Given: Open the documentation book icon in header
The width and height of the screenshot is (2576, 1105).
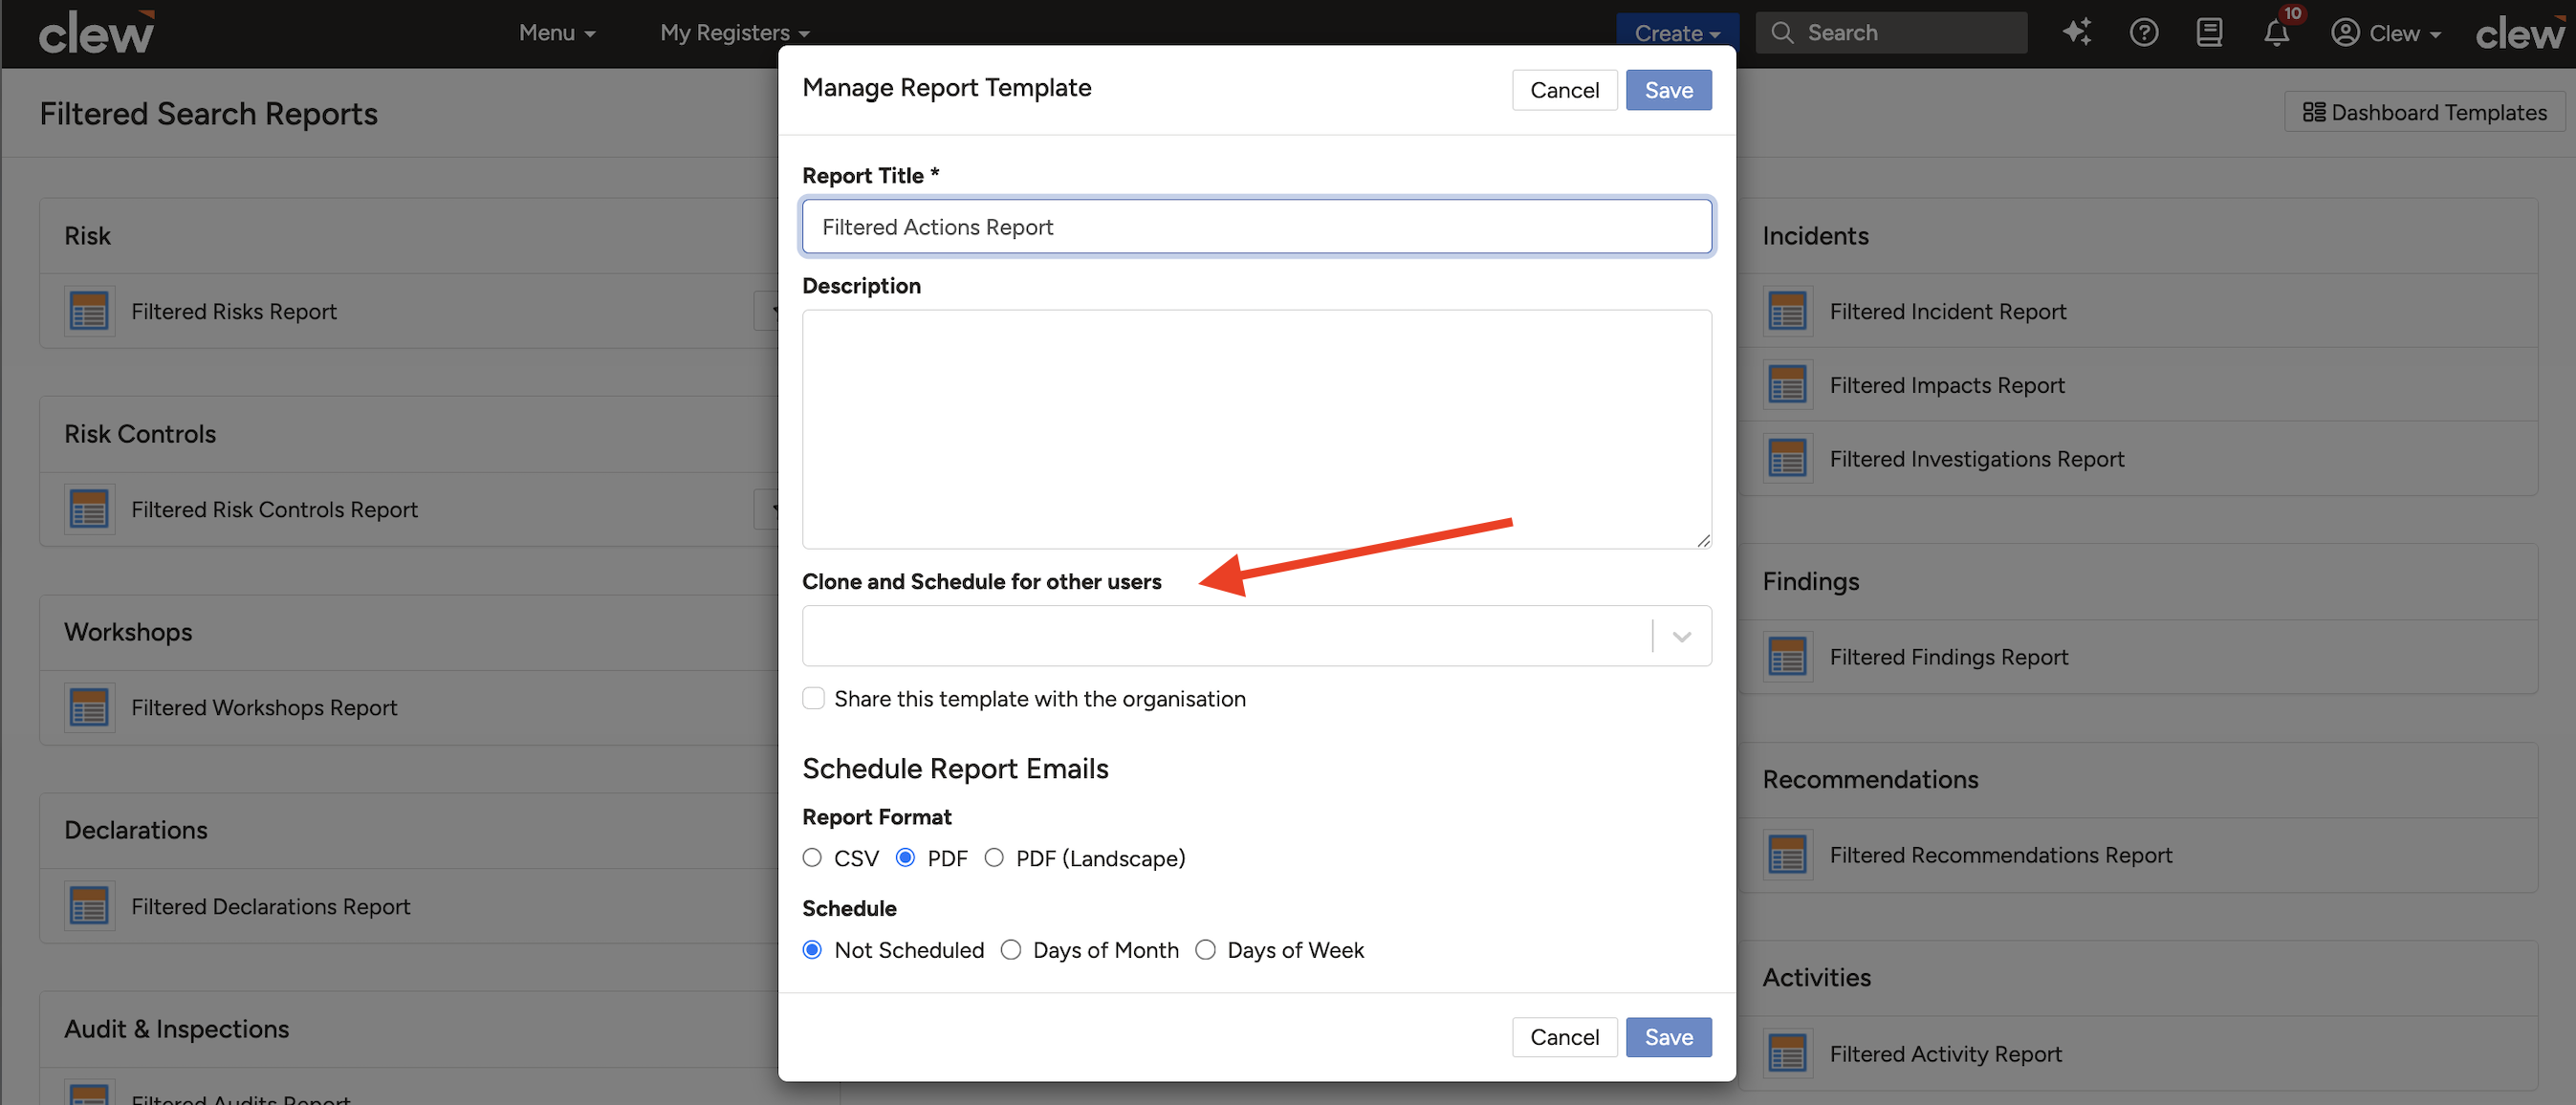Looking at the screenshot, I should click(2209, 32).
